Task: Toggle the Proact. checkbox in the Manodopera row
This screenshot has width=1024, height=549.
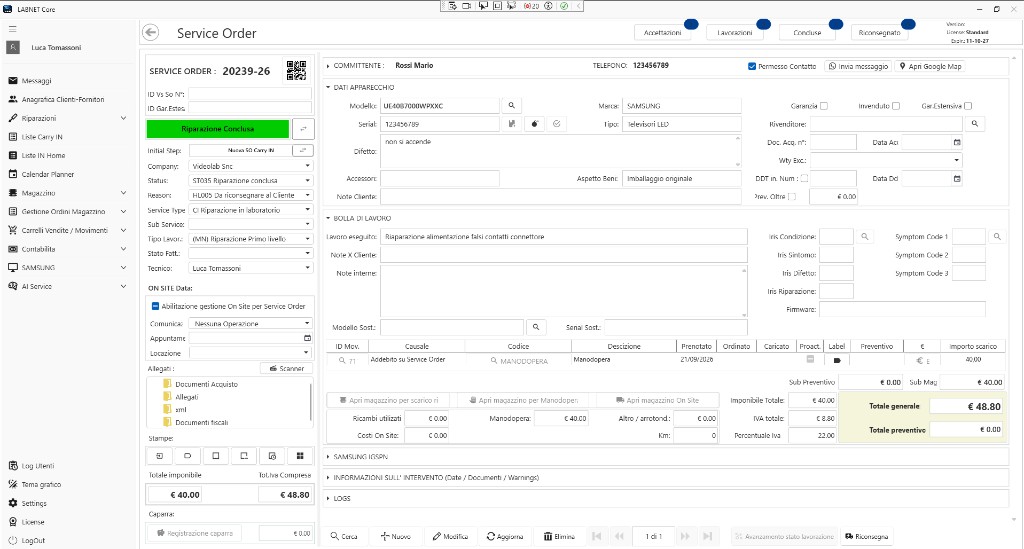Action: pyautogui.click(x=810, y=359)
